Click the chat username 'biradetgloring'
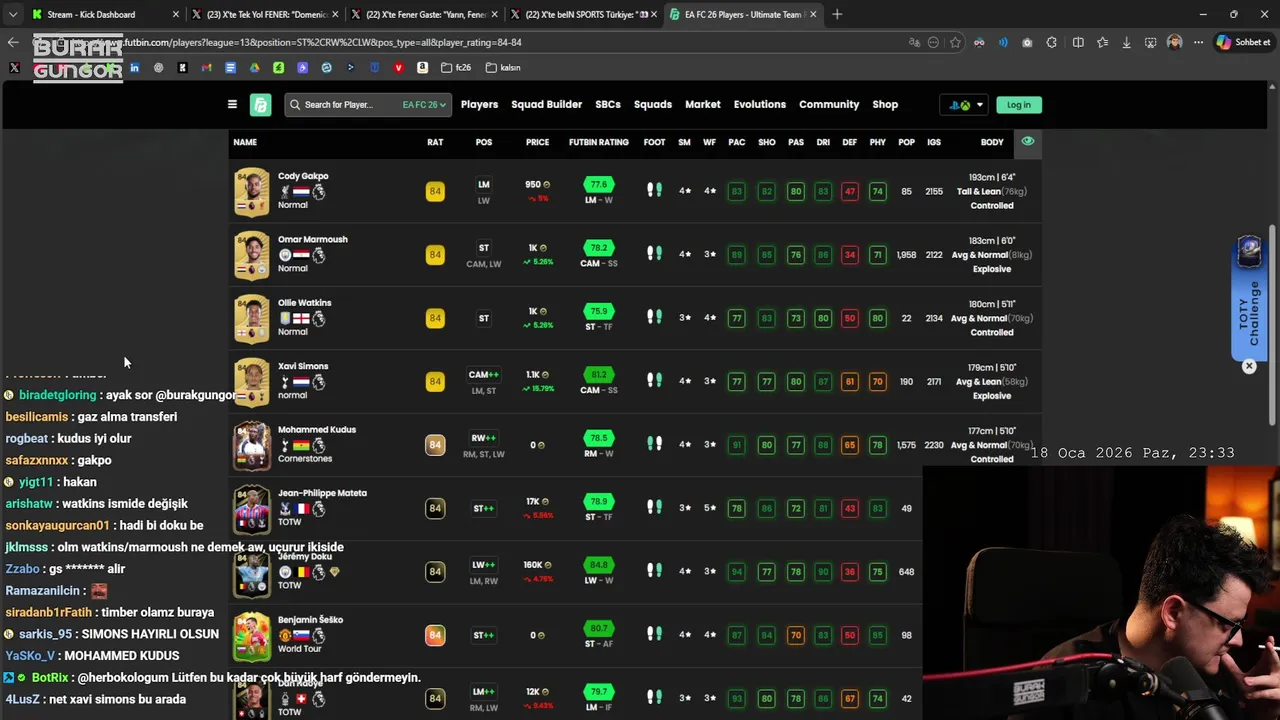 (x=57, y=395)
